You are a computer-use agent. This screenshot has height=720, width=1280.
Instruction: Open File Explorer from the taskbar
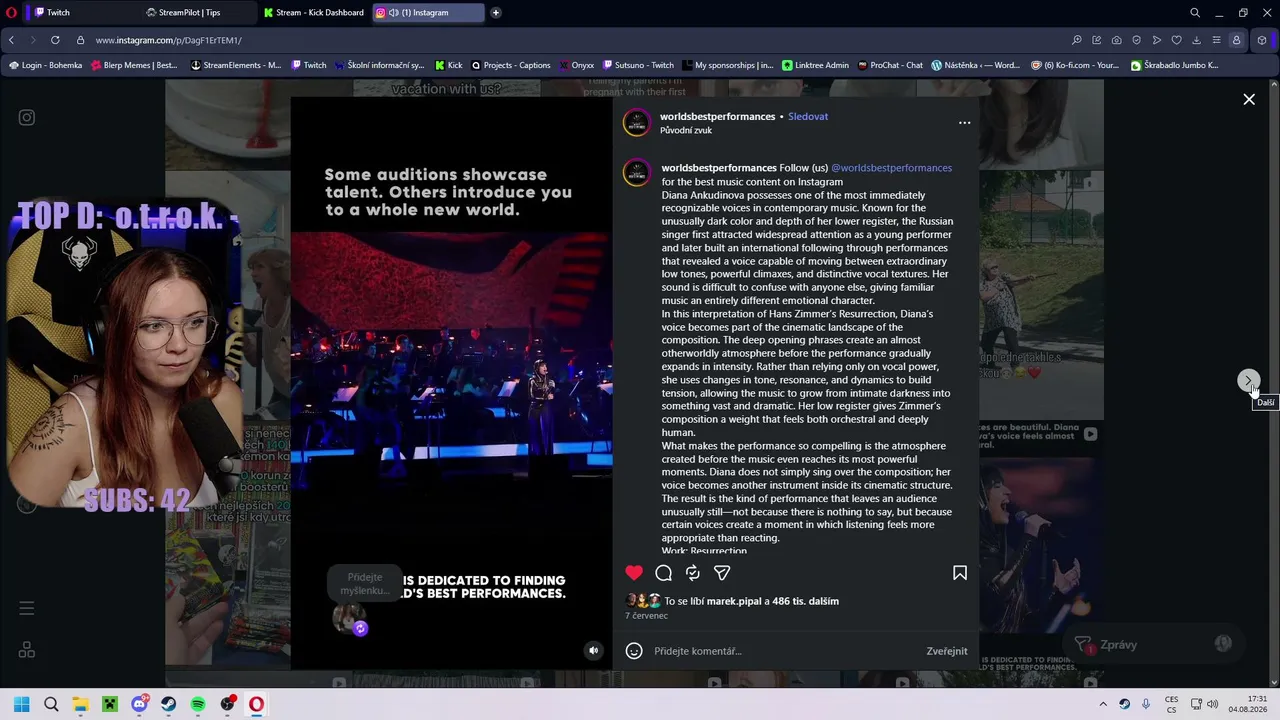(x=80, y=704)
